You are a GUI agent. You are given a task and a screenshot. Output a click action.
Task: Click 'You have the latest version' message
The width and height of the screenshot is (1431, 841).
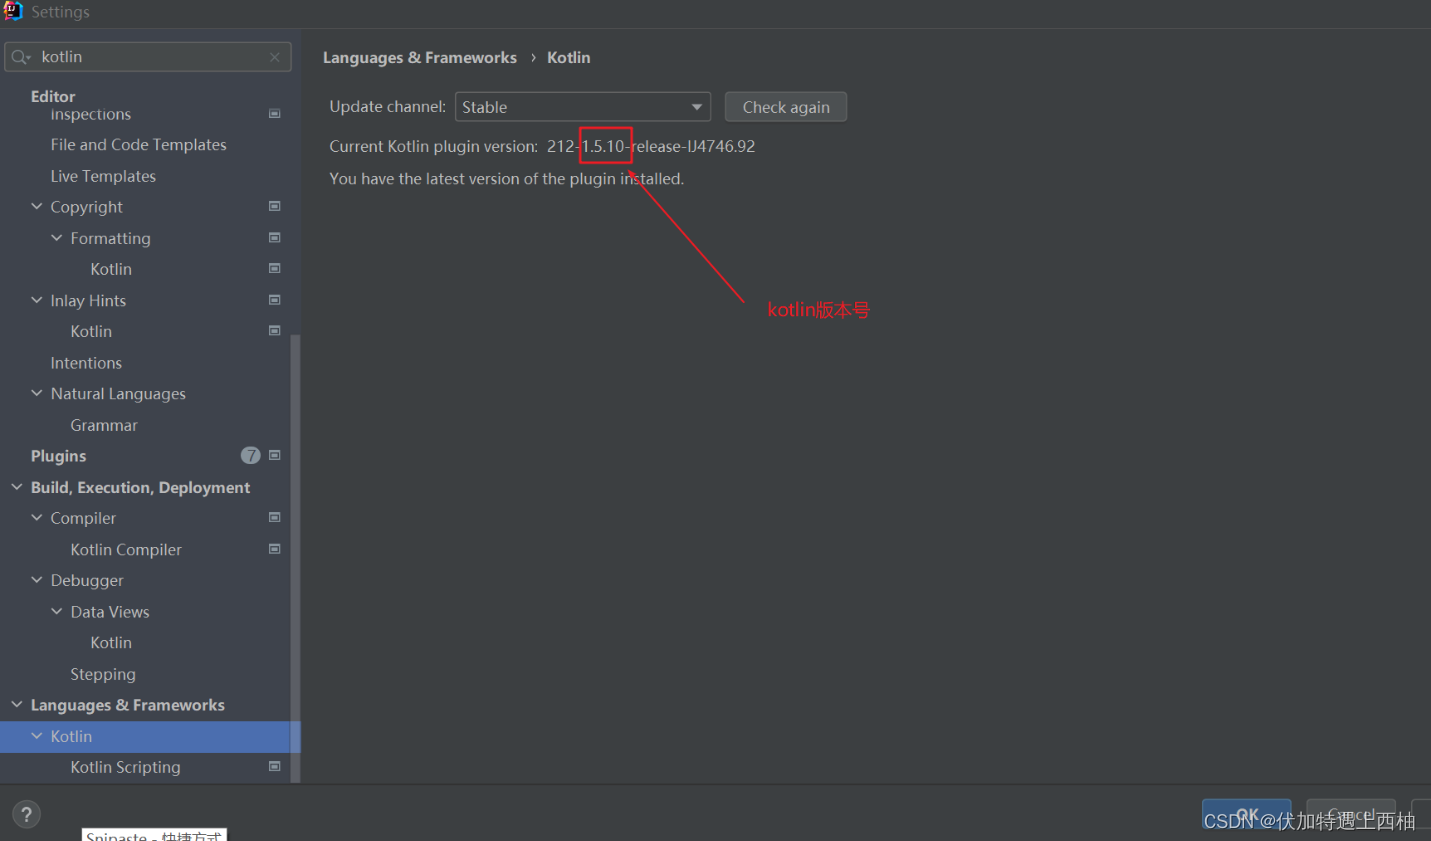click(x=507, y=179)
